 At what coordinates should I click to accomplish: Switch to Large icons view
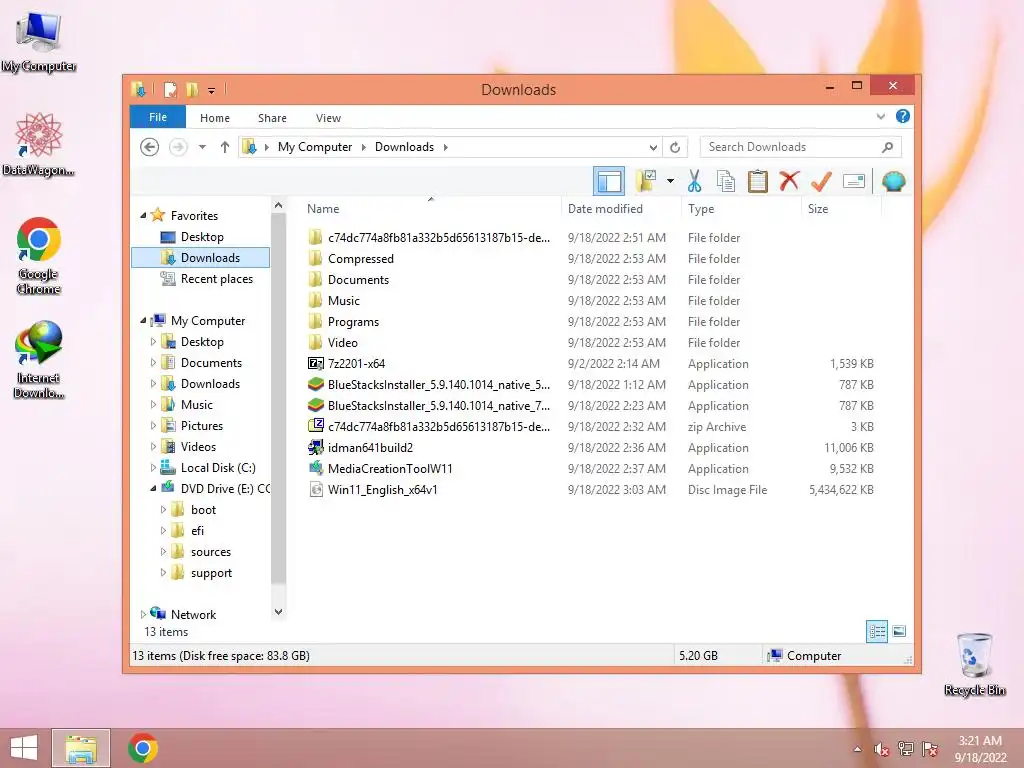tap(899, 631)
